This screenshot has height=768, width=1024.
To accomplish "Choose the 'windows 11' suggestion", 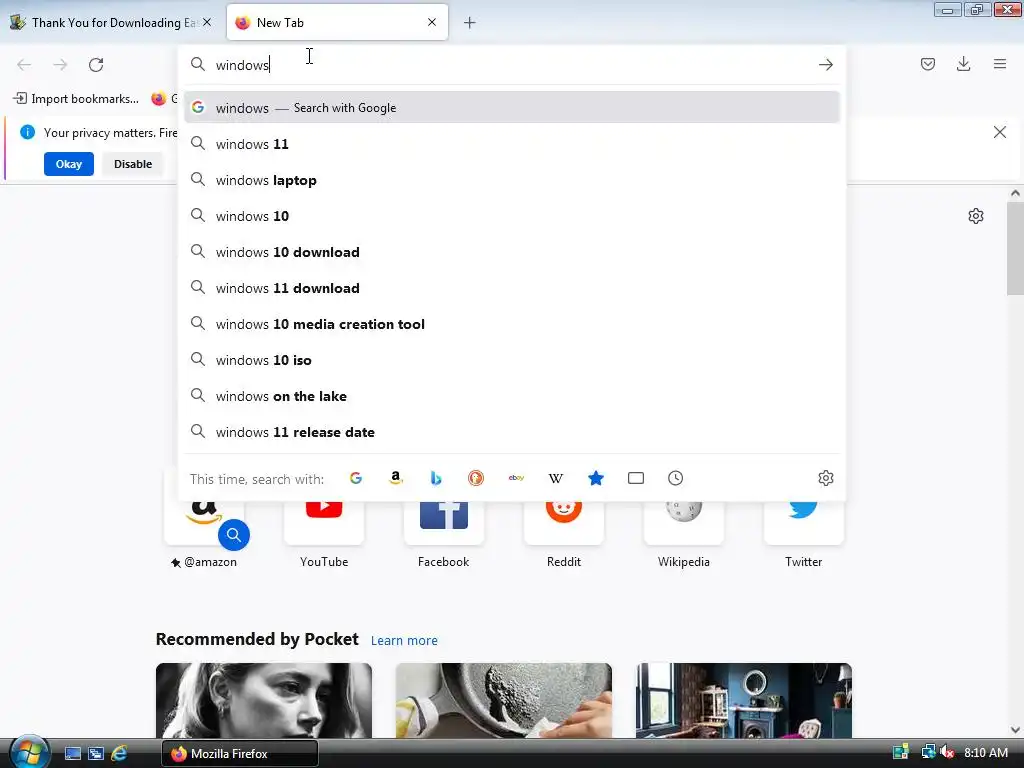I will coord(511,144).
